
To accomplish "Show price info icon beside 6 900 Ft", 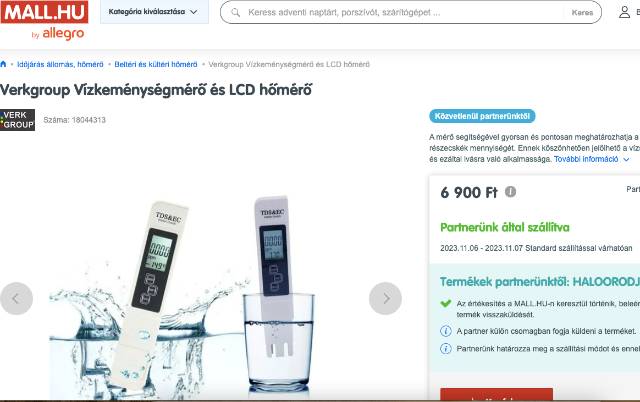I will [510, 191].
